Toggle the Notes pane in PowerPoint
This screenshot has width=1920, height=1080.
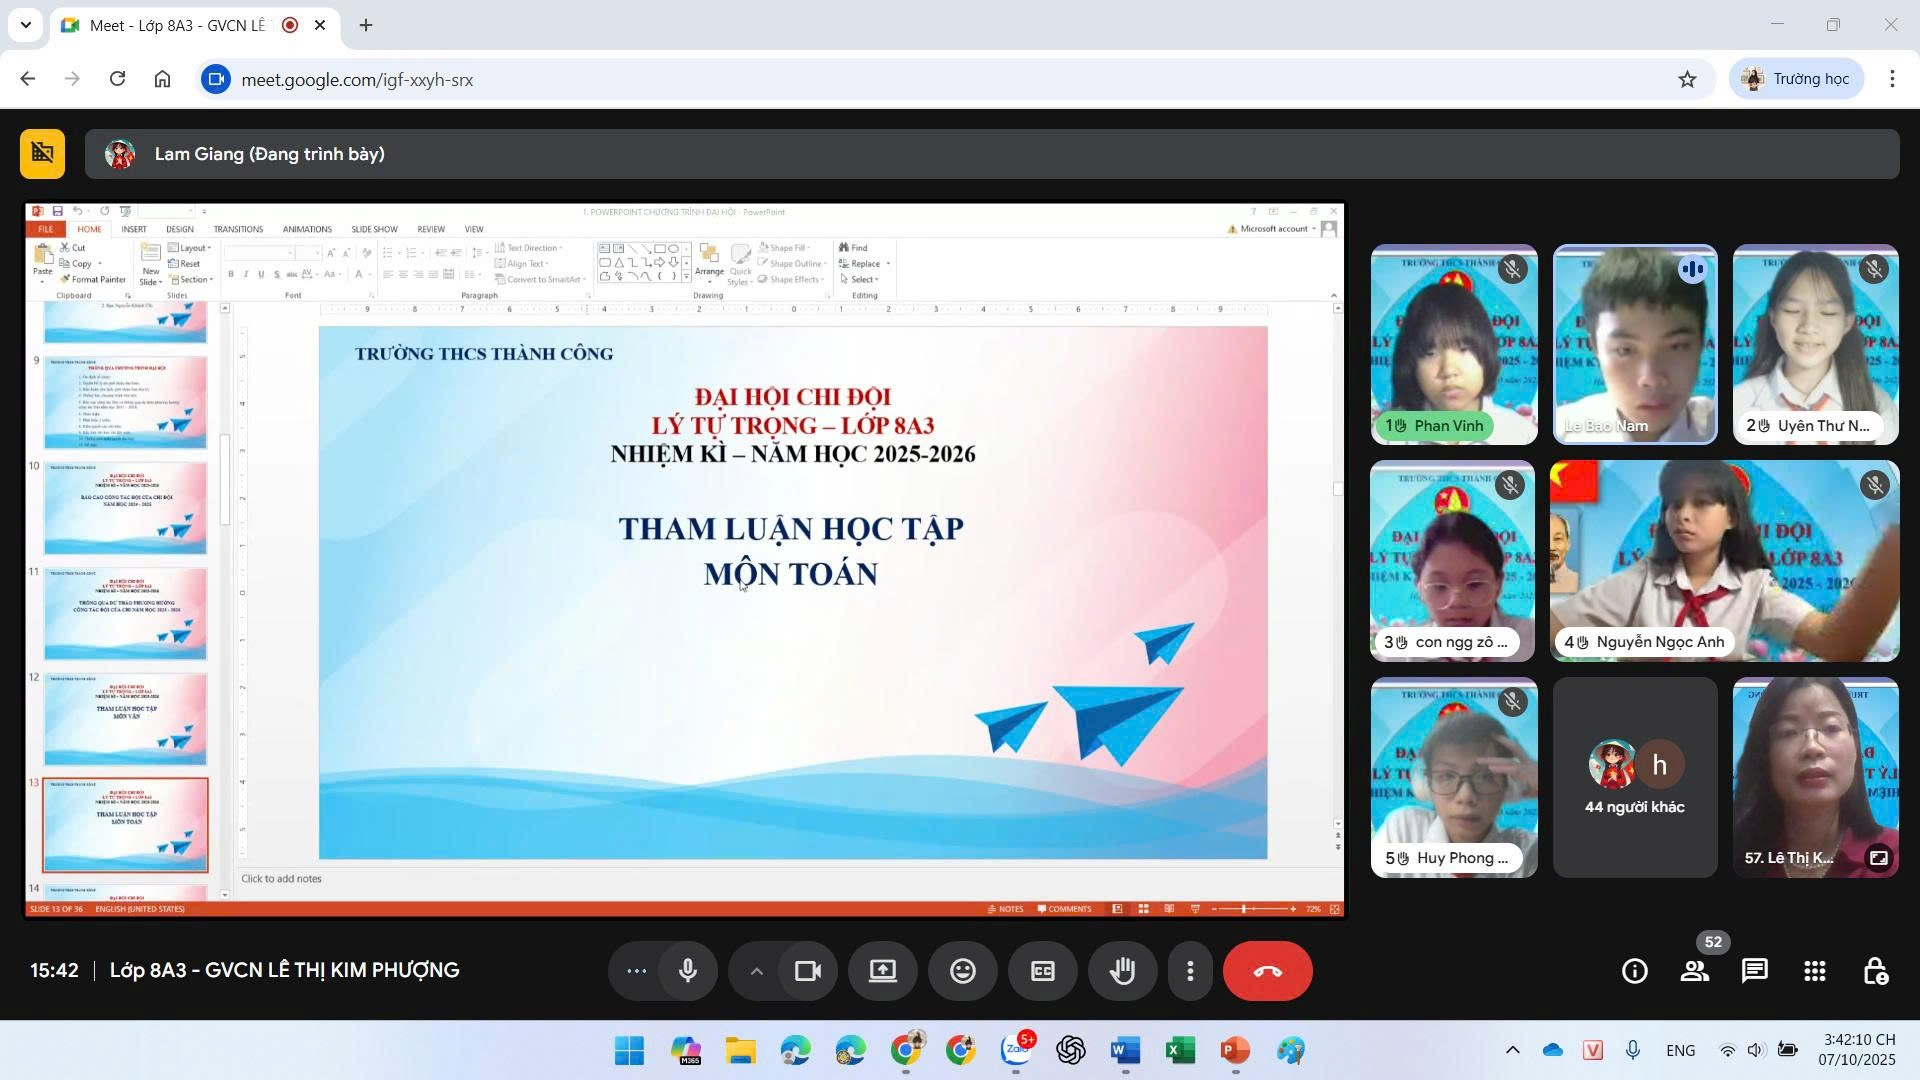coord(1008,908)
